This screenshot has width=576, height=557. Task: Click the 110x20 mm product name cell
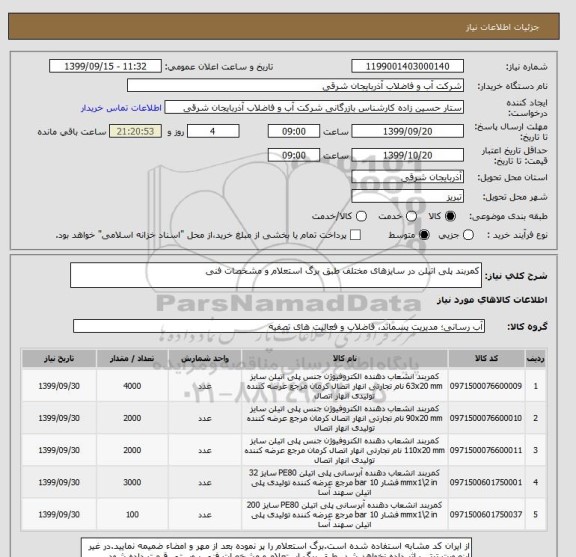(x=345, y=450)
